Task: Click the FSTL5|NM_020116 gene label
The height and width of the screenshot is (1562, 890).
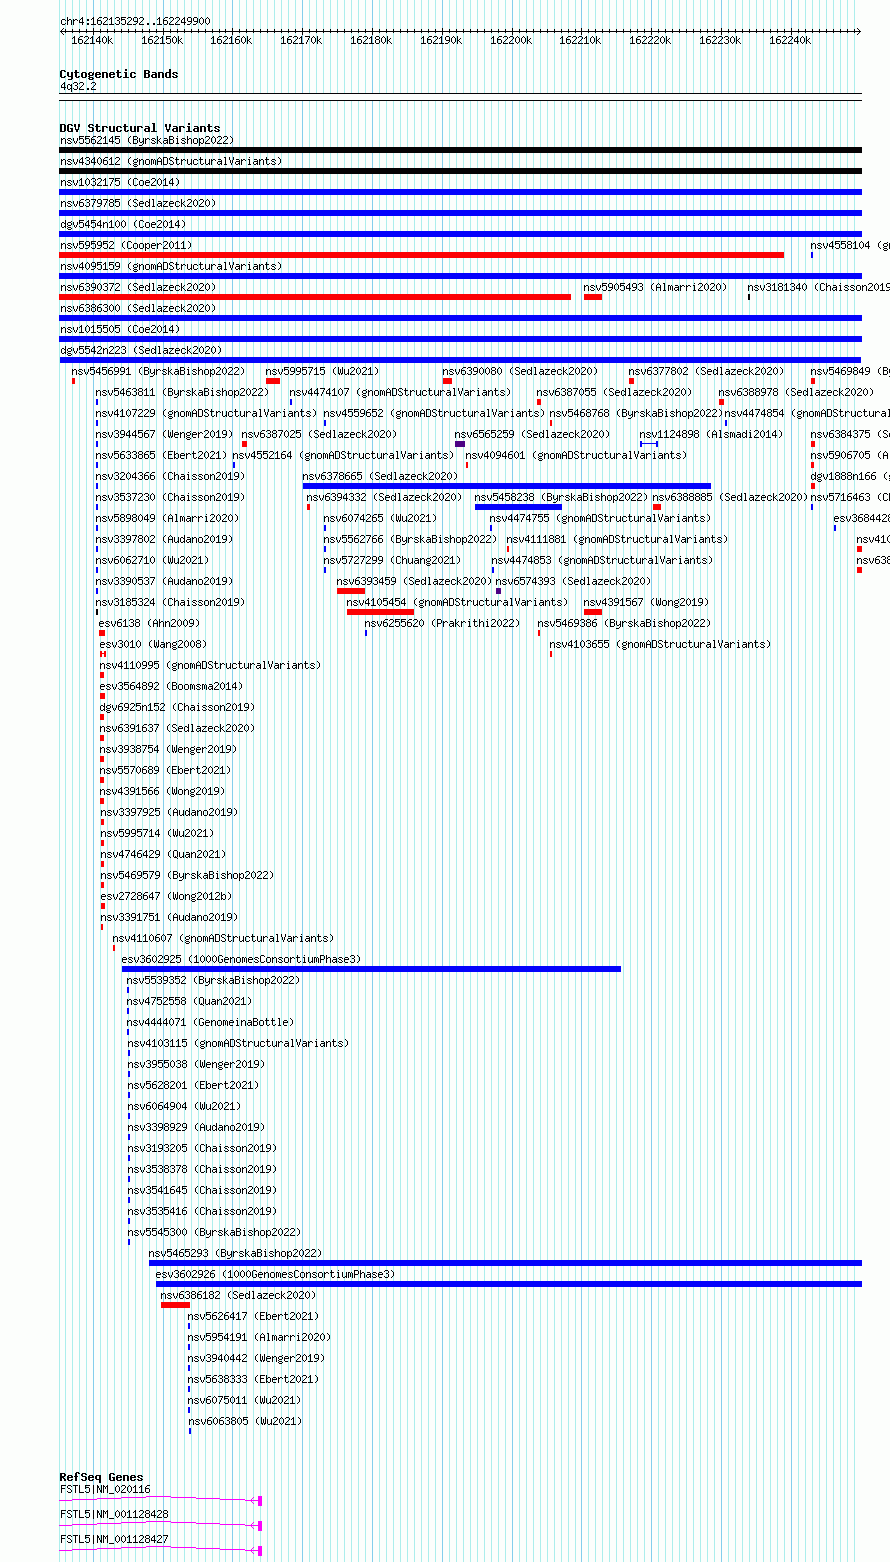Action: point(105,1489)
